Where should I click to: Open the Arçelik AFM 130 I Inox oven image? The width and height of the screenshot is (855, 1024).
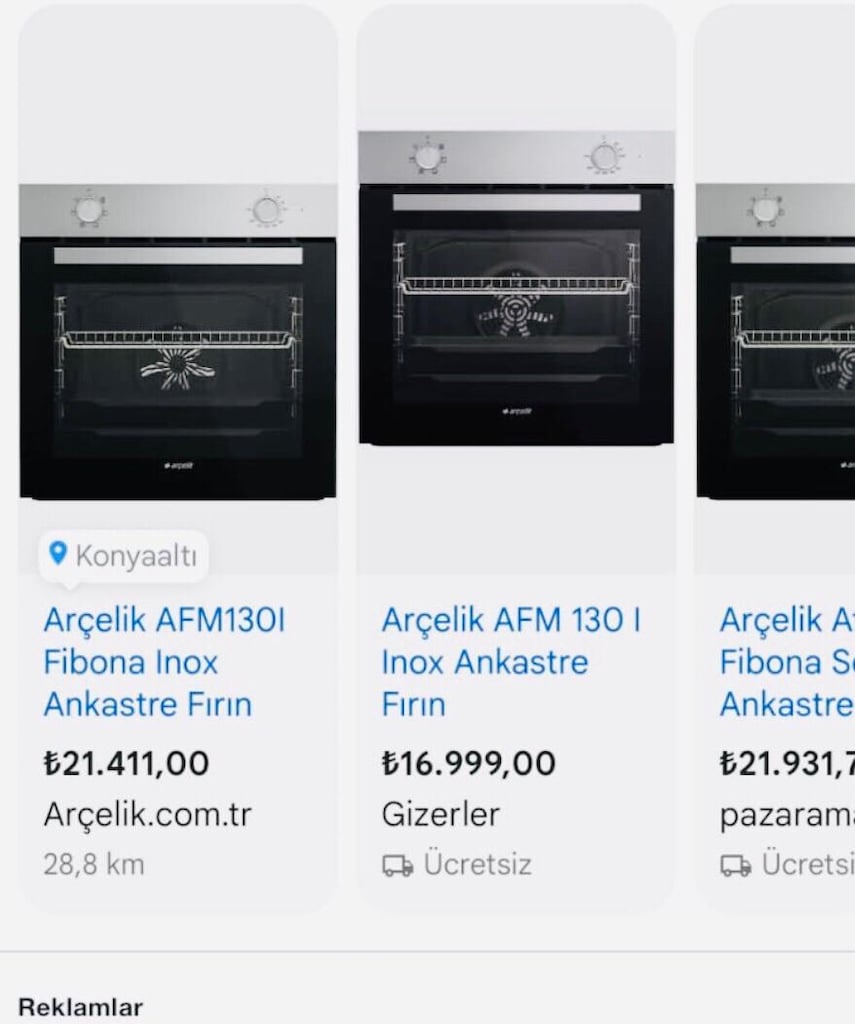click(x=517, y=288)
